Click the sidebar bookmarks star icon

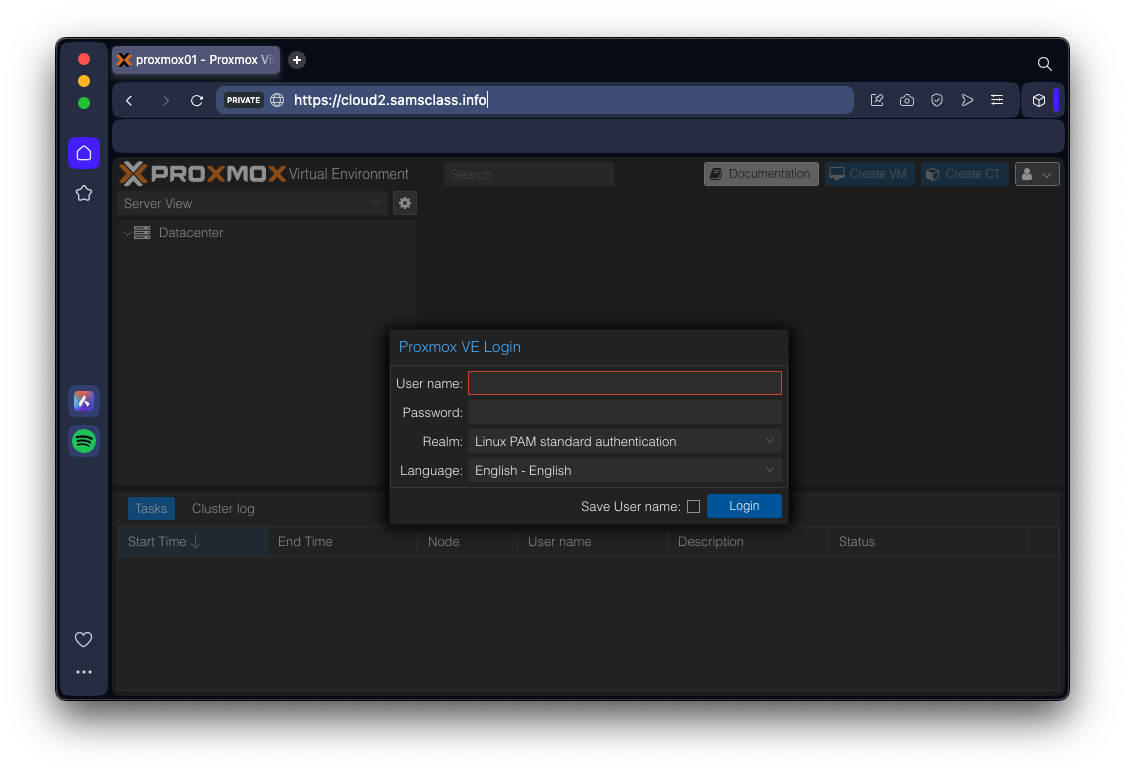pyautogui.click(x=84, y=193)
